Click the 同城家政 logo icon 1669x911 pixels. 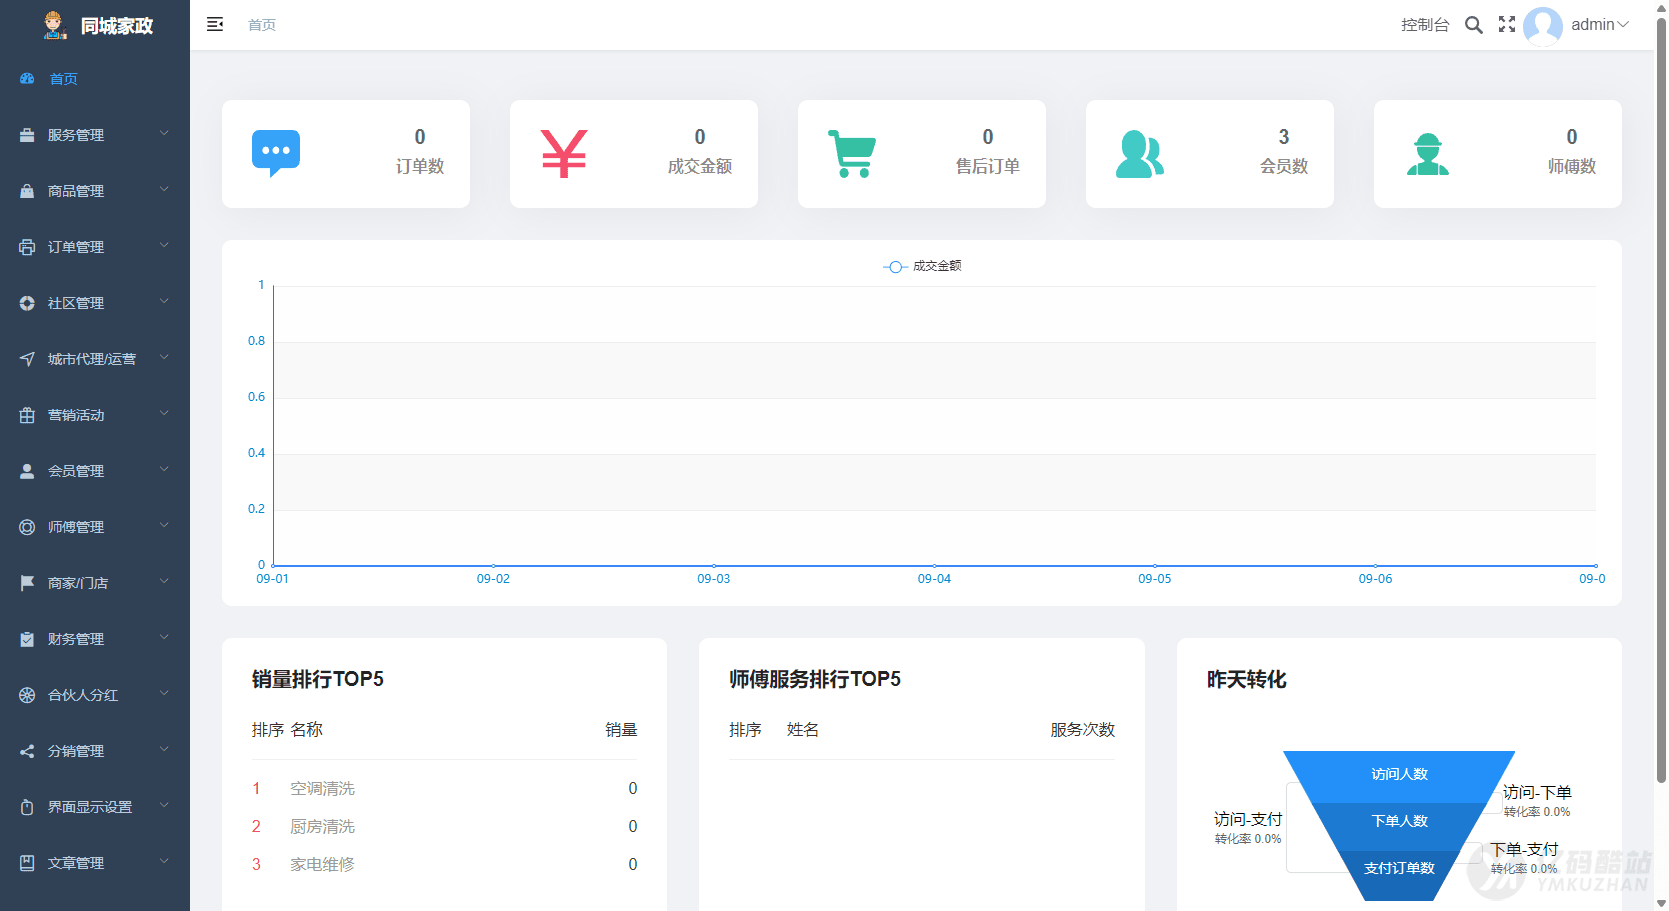pos(55,25)
